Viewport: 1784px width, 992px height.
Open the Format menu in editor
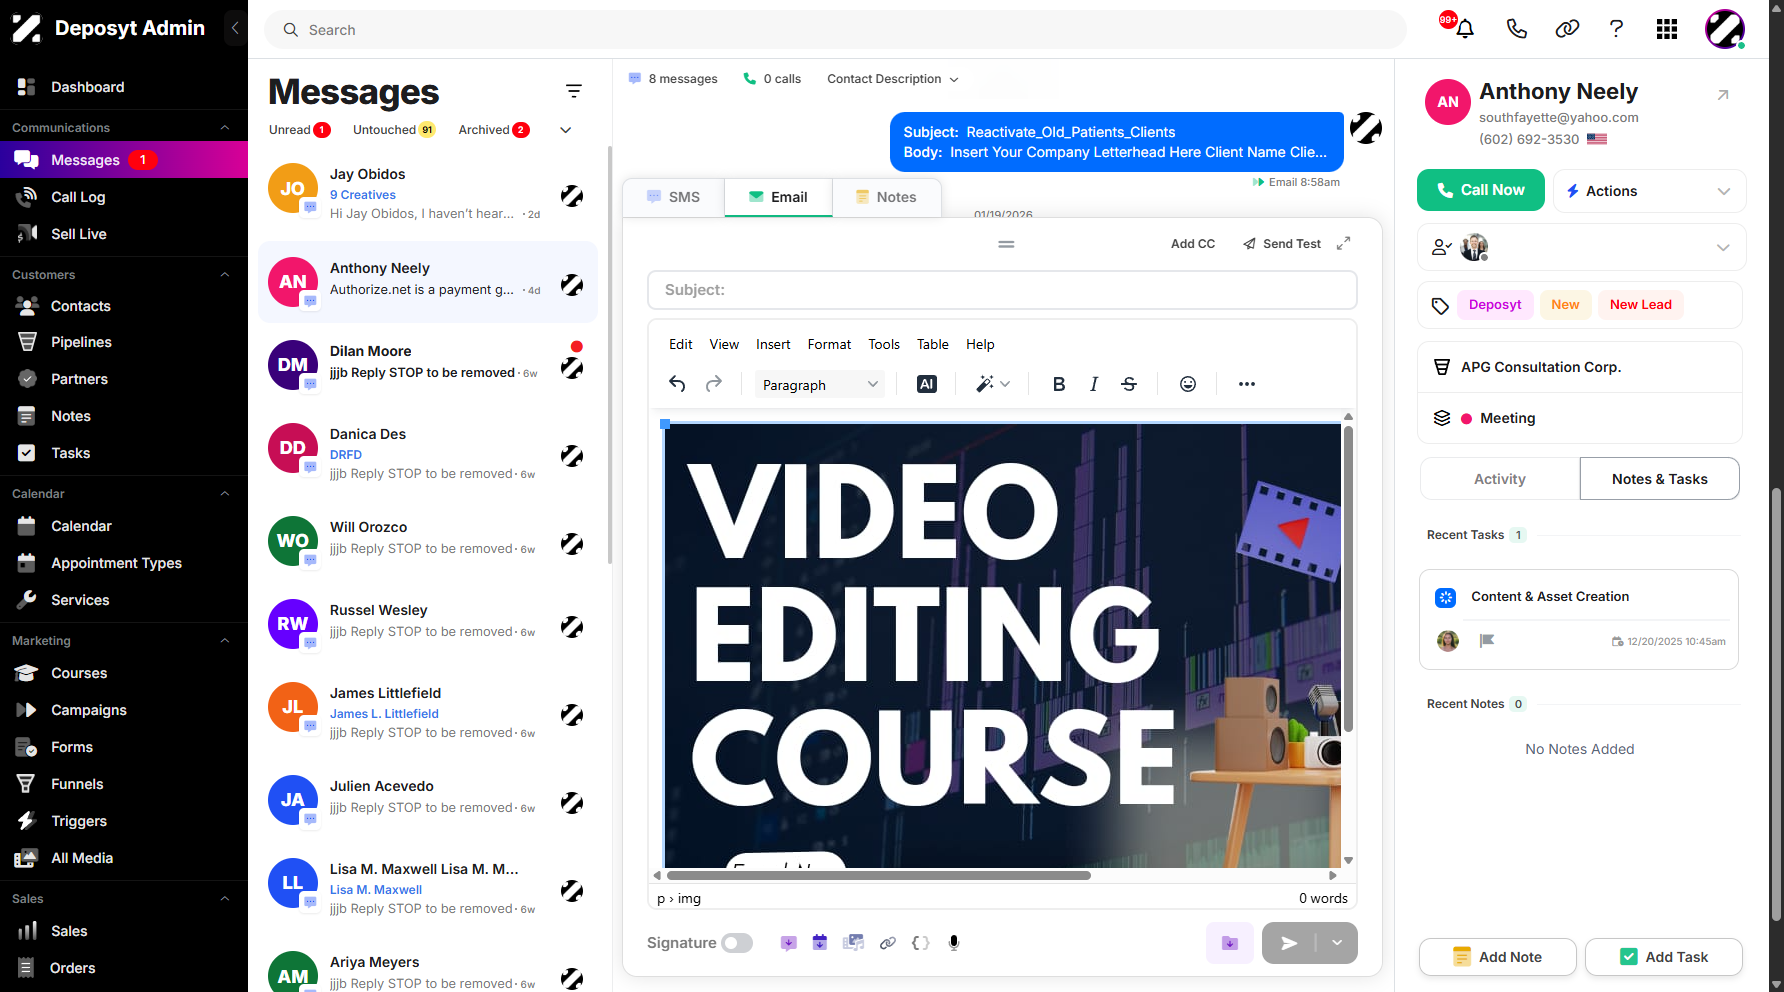(829, 344)
